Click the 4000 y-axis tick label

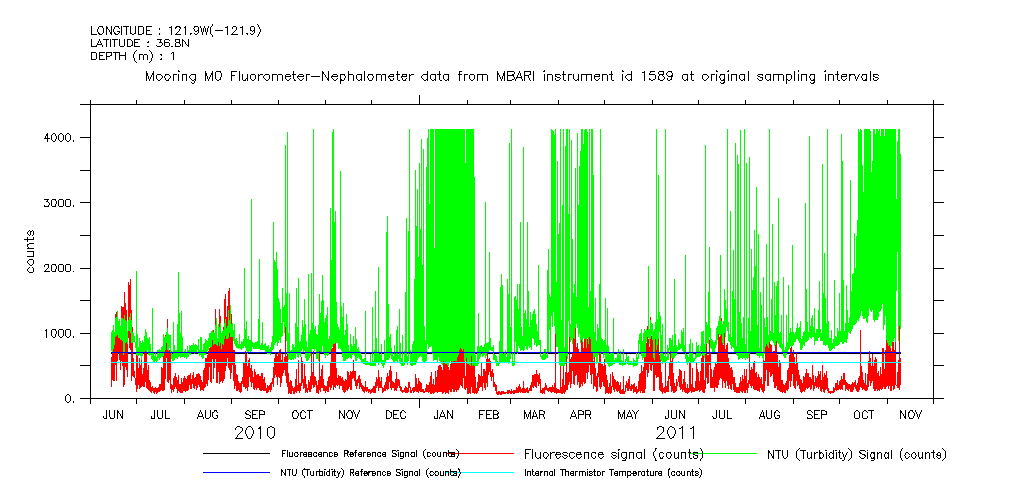tap(74, 137)
